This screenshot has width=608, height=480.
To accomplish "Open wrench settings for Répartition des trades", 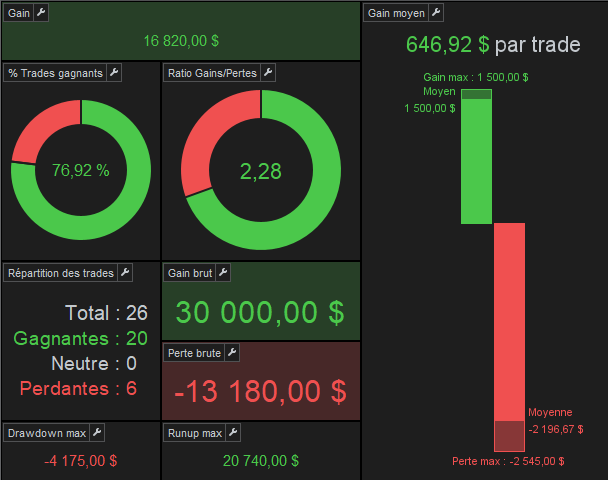I will 125,273.
